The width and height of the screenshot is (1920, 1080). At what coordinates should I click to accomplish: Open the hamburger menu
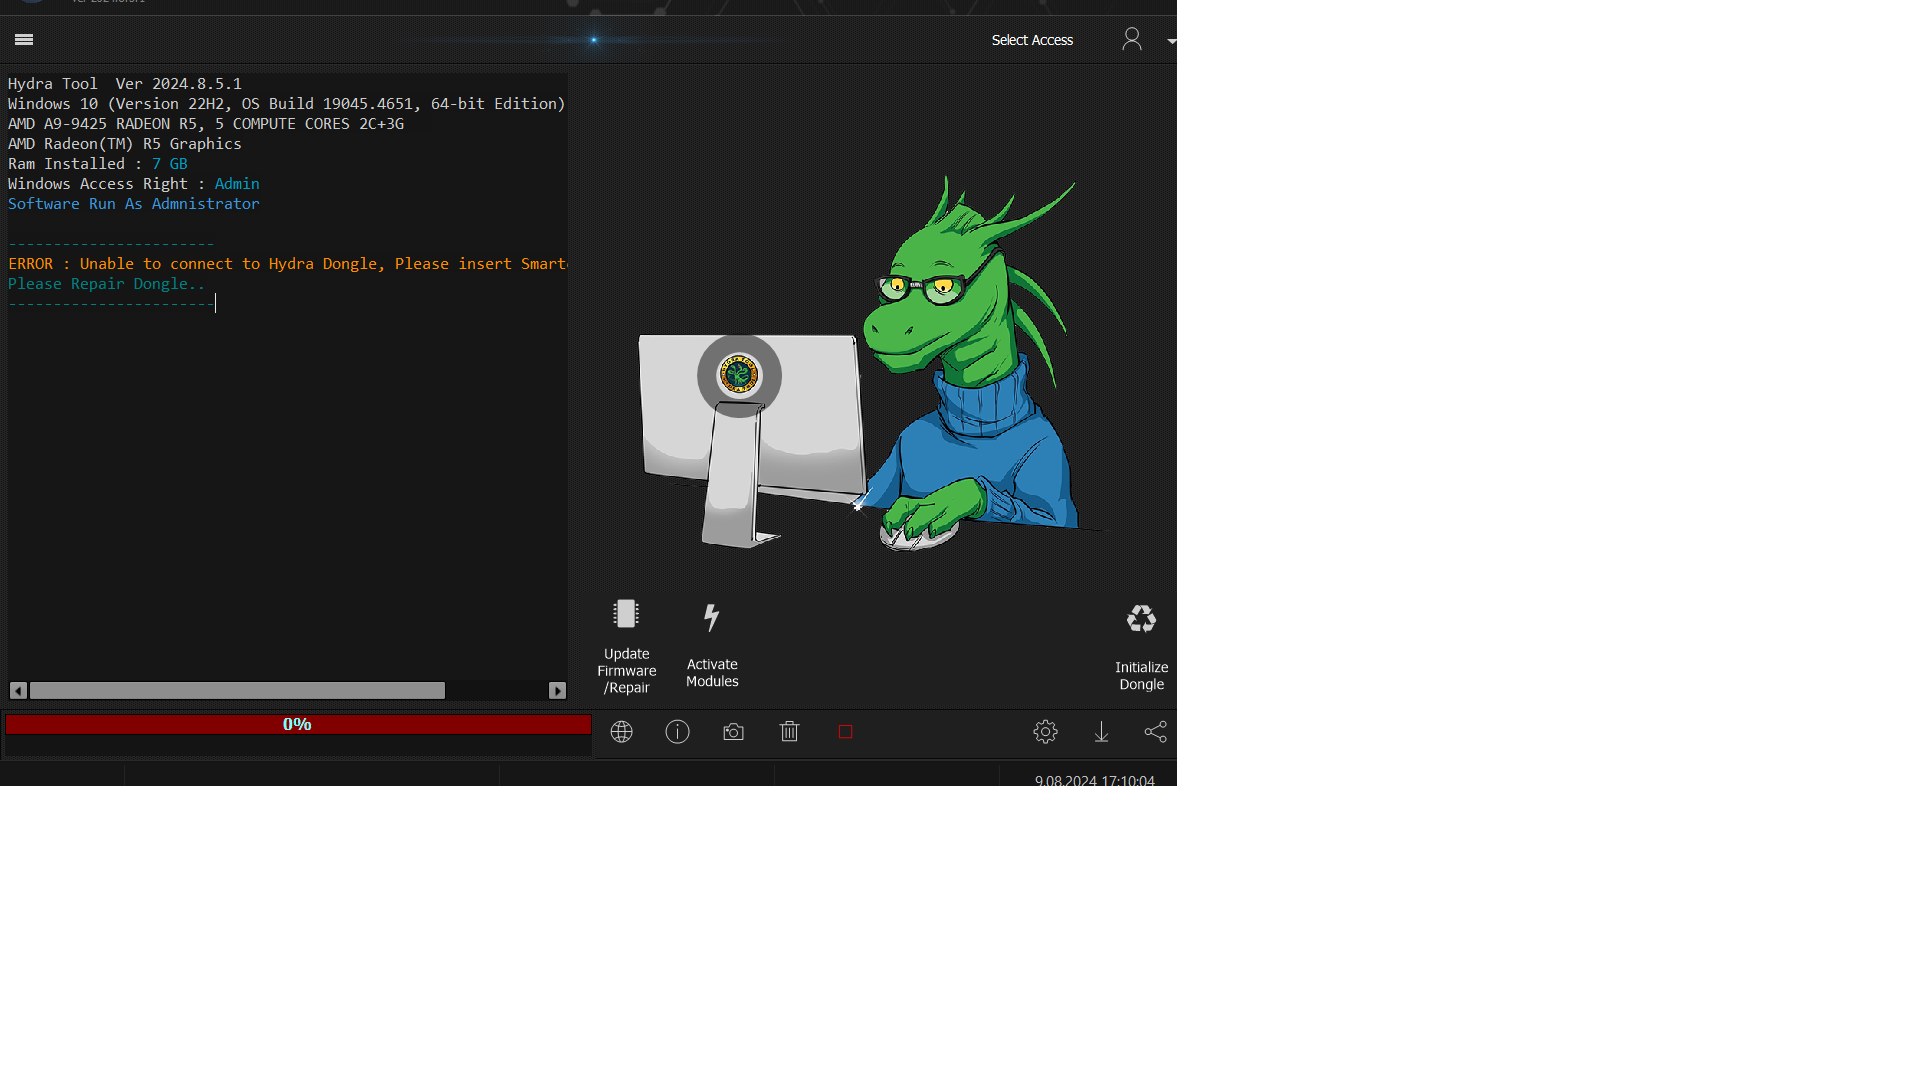click(24, 40)
